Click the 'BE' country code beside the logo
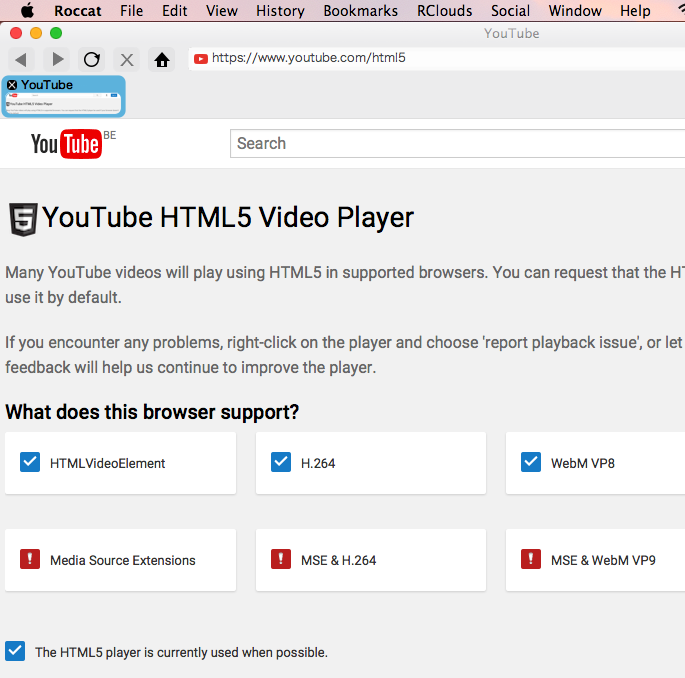Screen dimensions: 685x678 point(110,135)
